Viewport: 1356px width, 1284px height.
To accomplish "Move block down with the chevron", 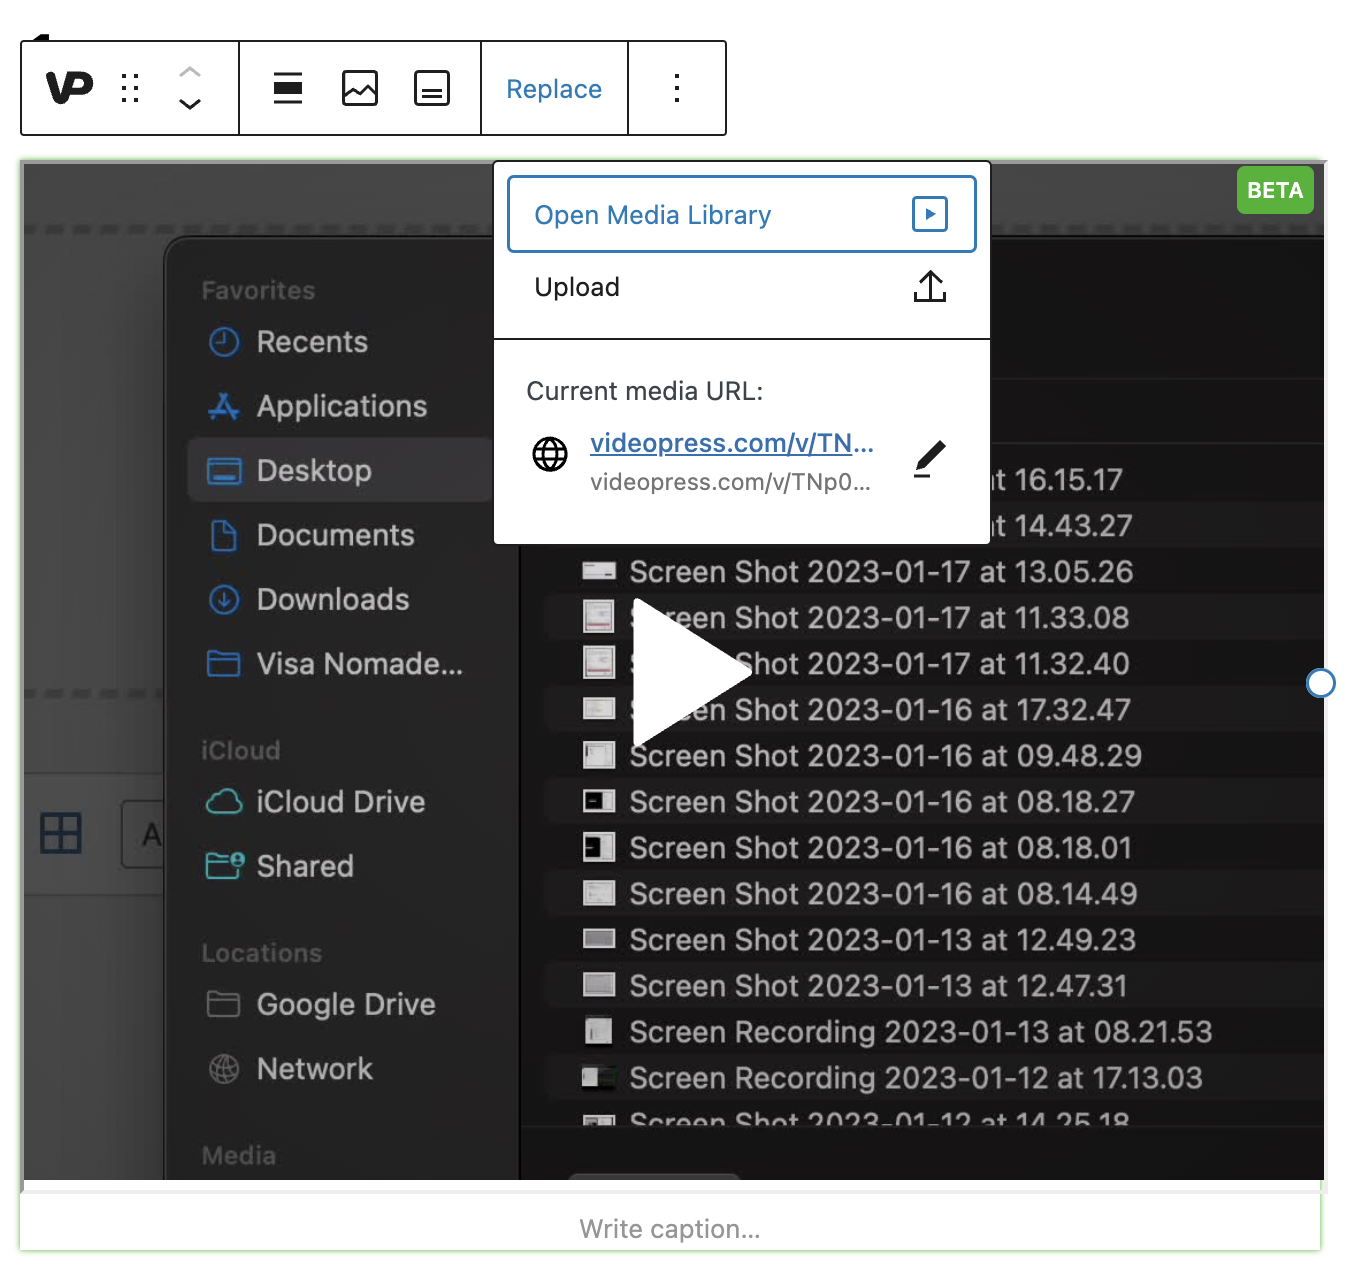I will (190, 104).
